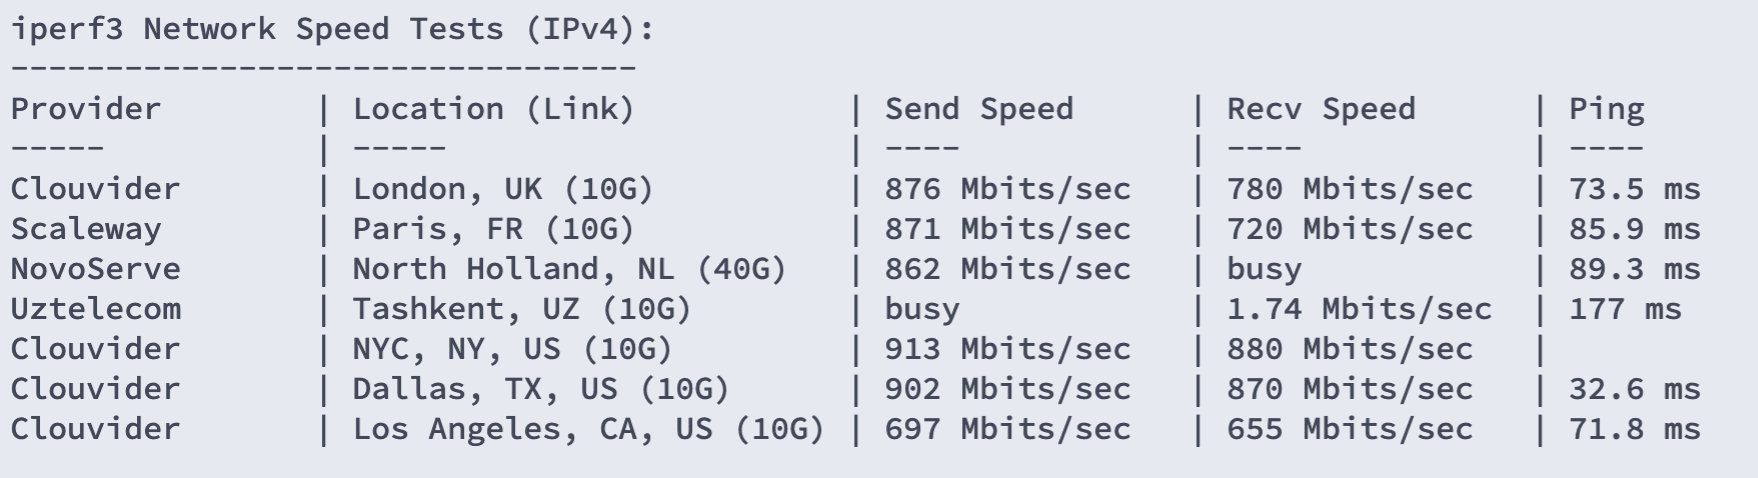The height and width of the screenshot is (478, 1758).
Task: Click Paris, FR (10G) location text
Action: point(494,229)
